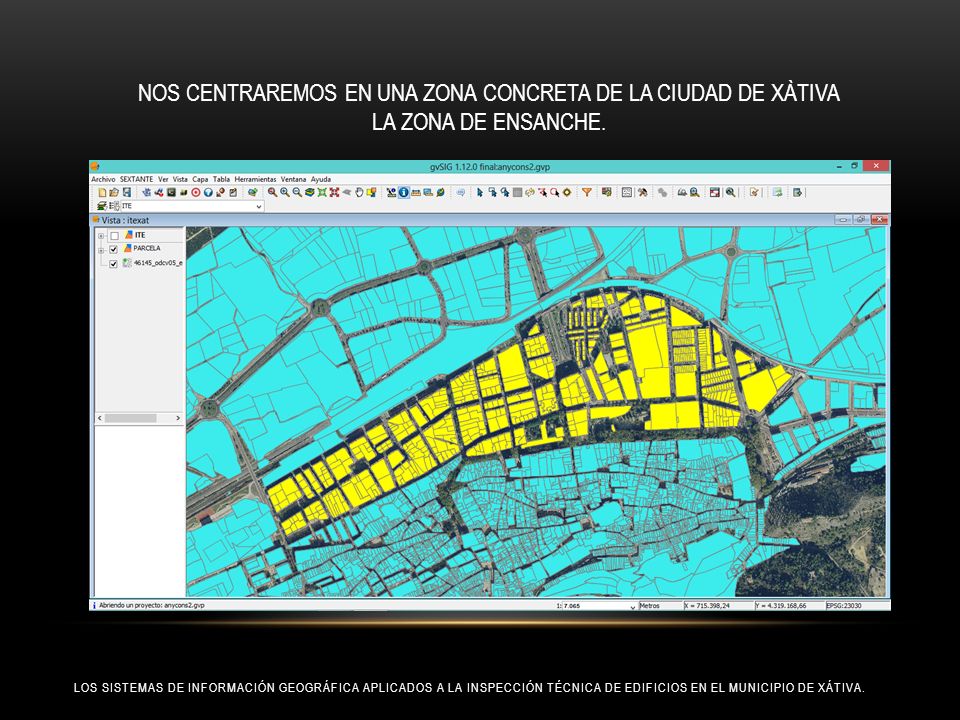Open the SEXTANTE menu

tap(137, 179)
